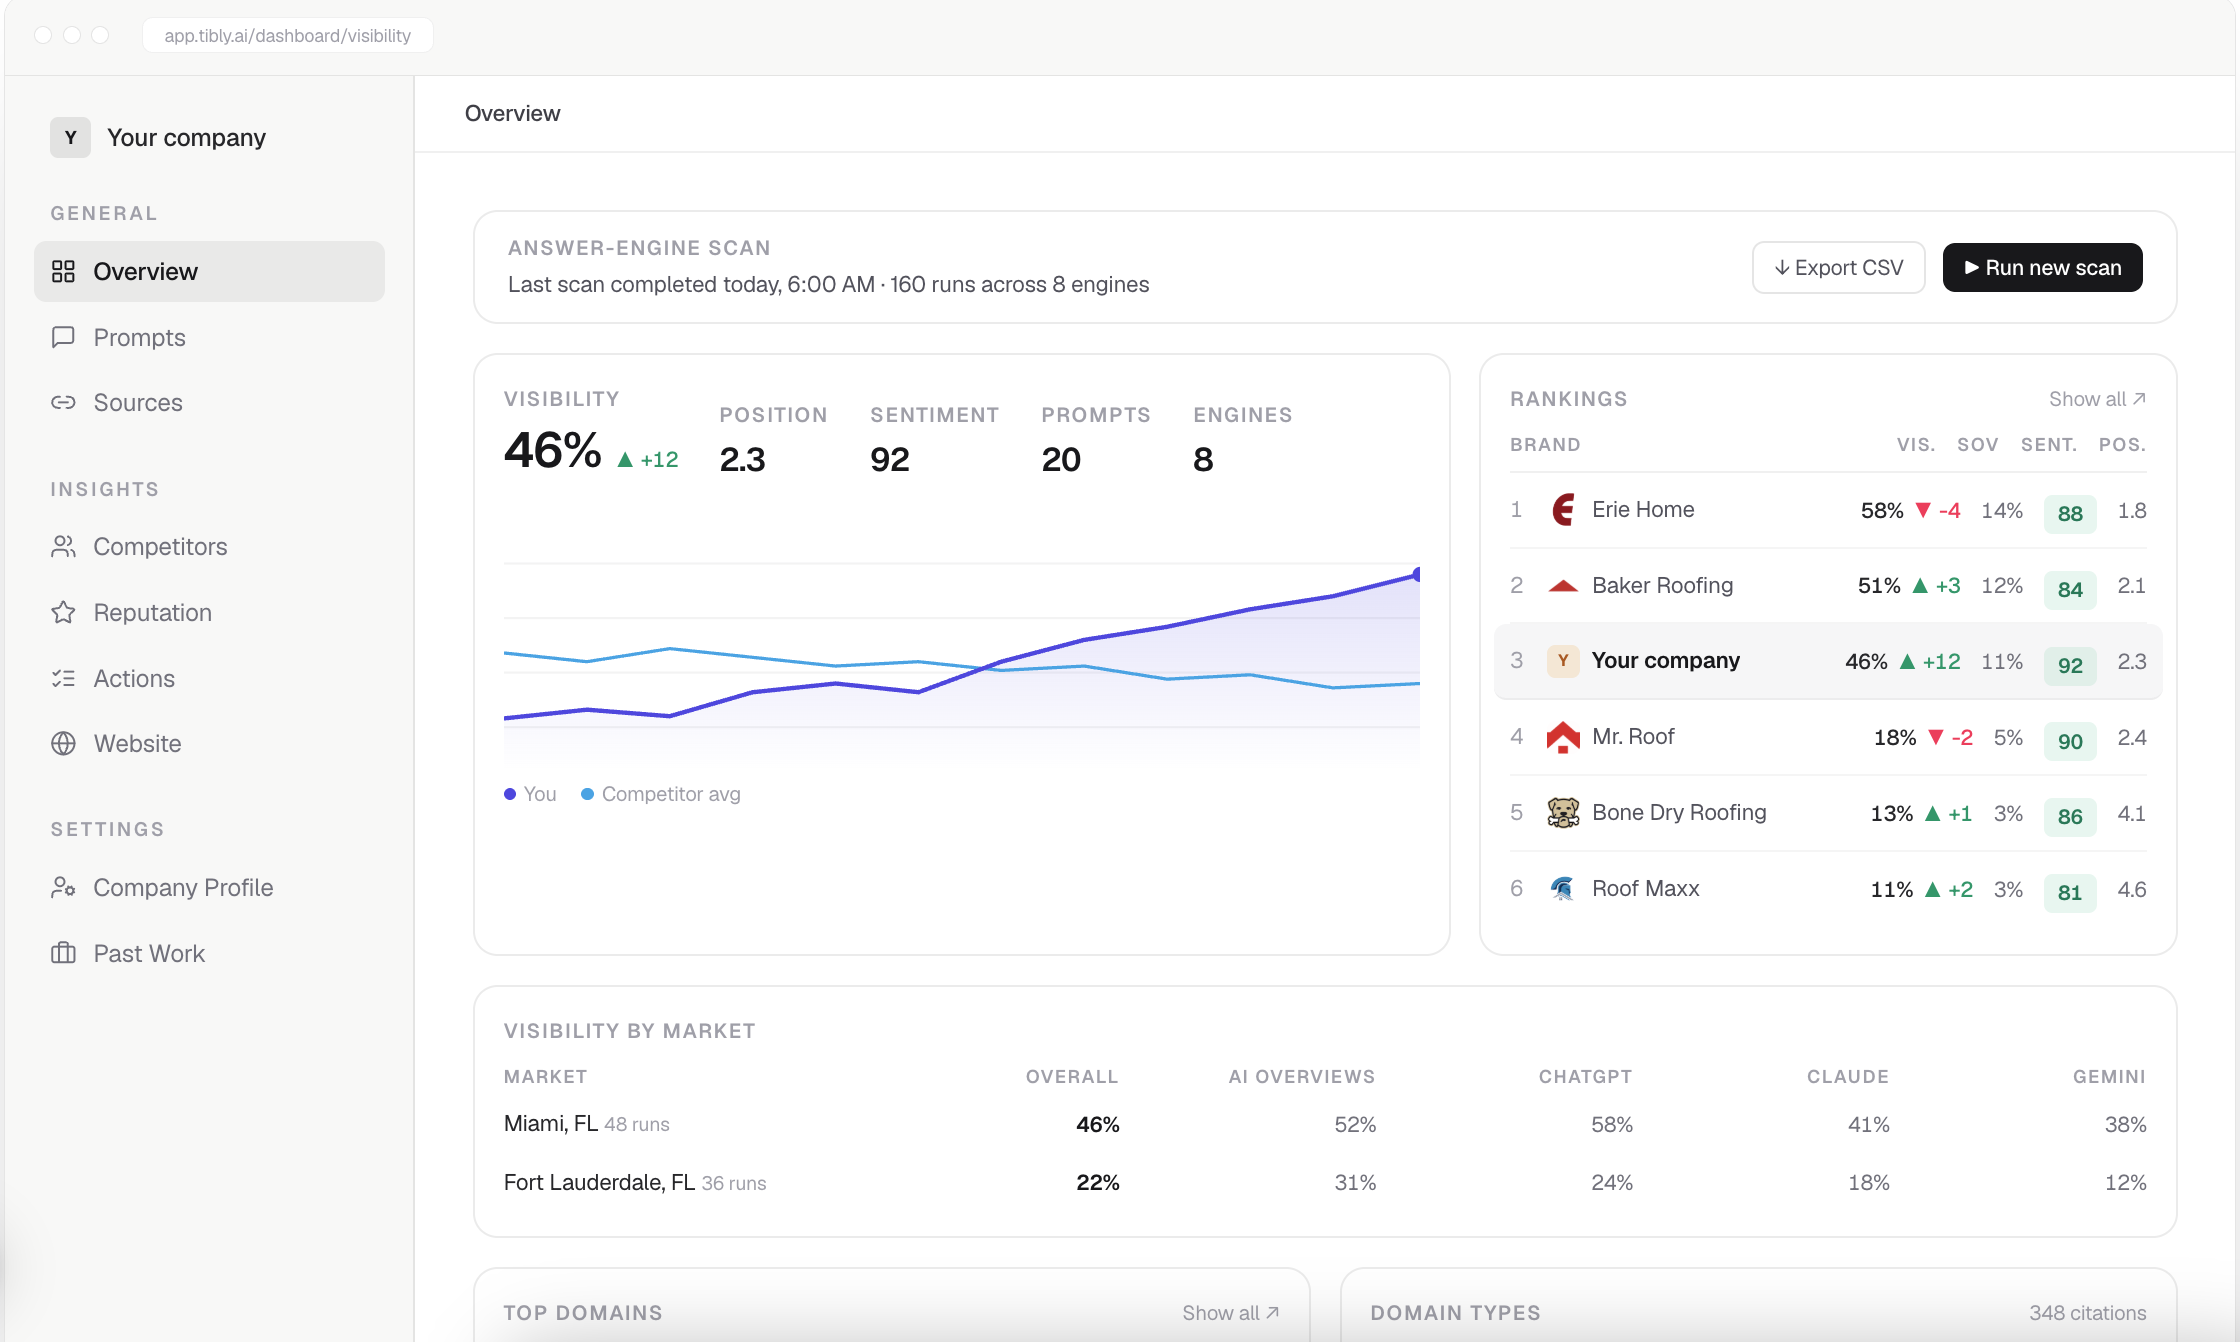This screenshot has width=2240, height=1342.
Task: Open Reputation star icon
Action: [x=63, y=612]
